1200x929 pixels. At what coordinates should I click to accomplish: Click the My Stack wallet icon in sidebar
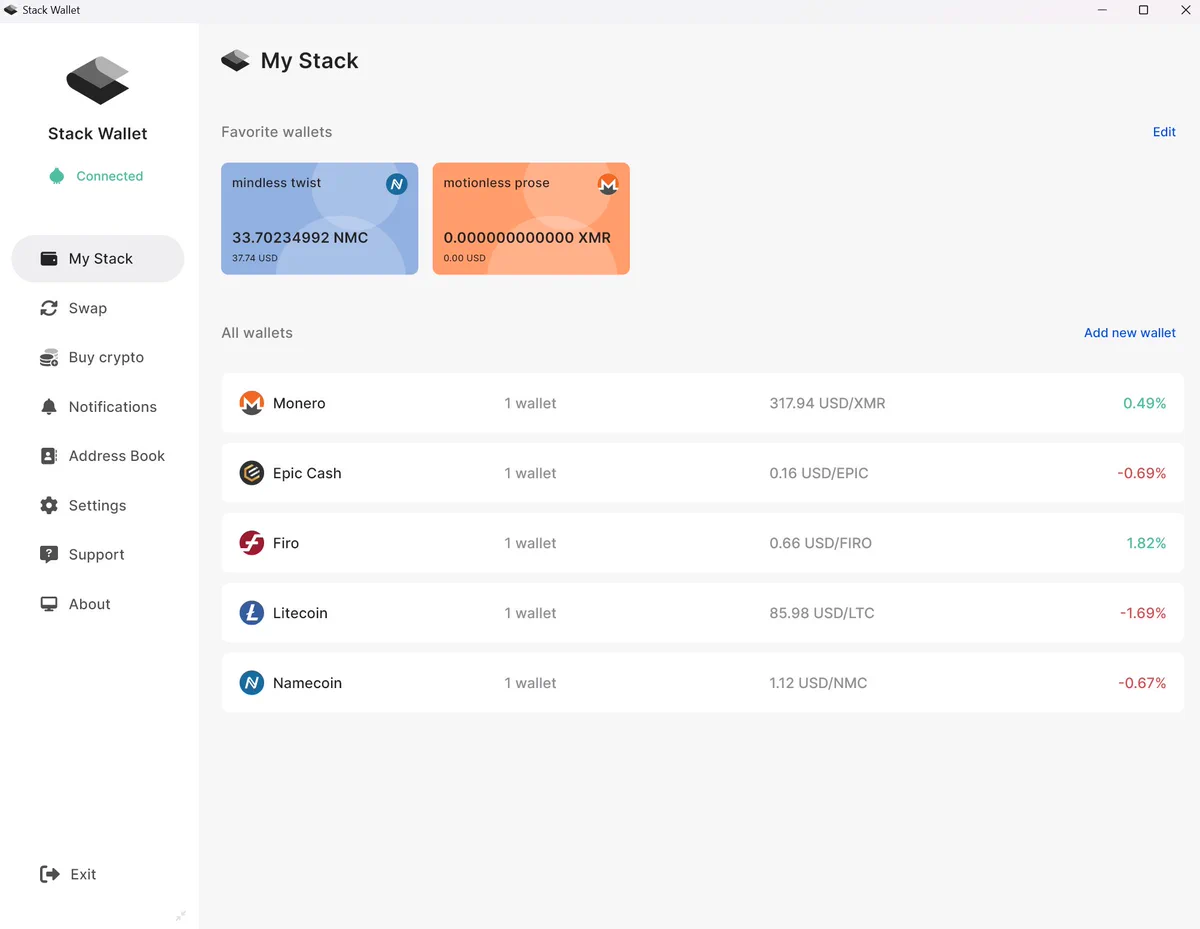coord(48,259)
